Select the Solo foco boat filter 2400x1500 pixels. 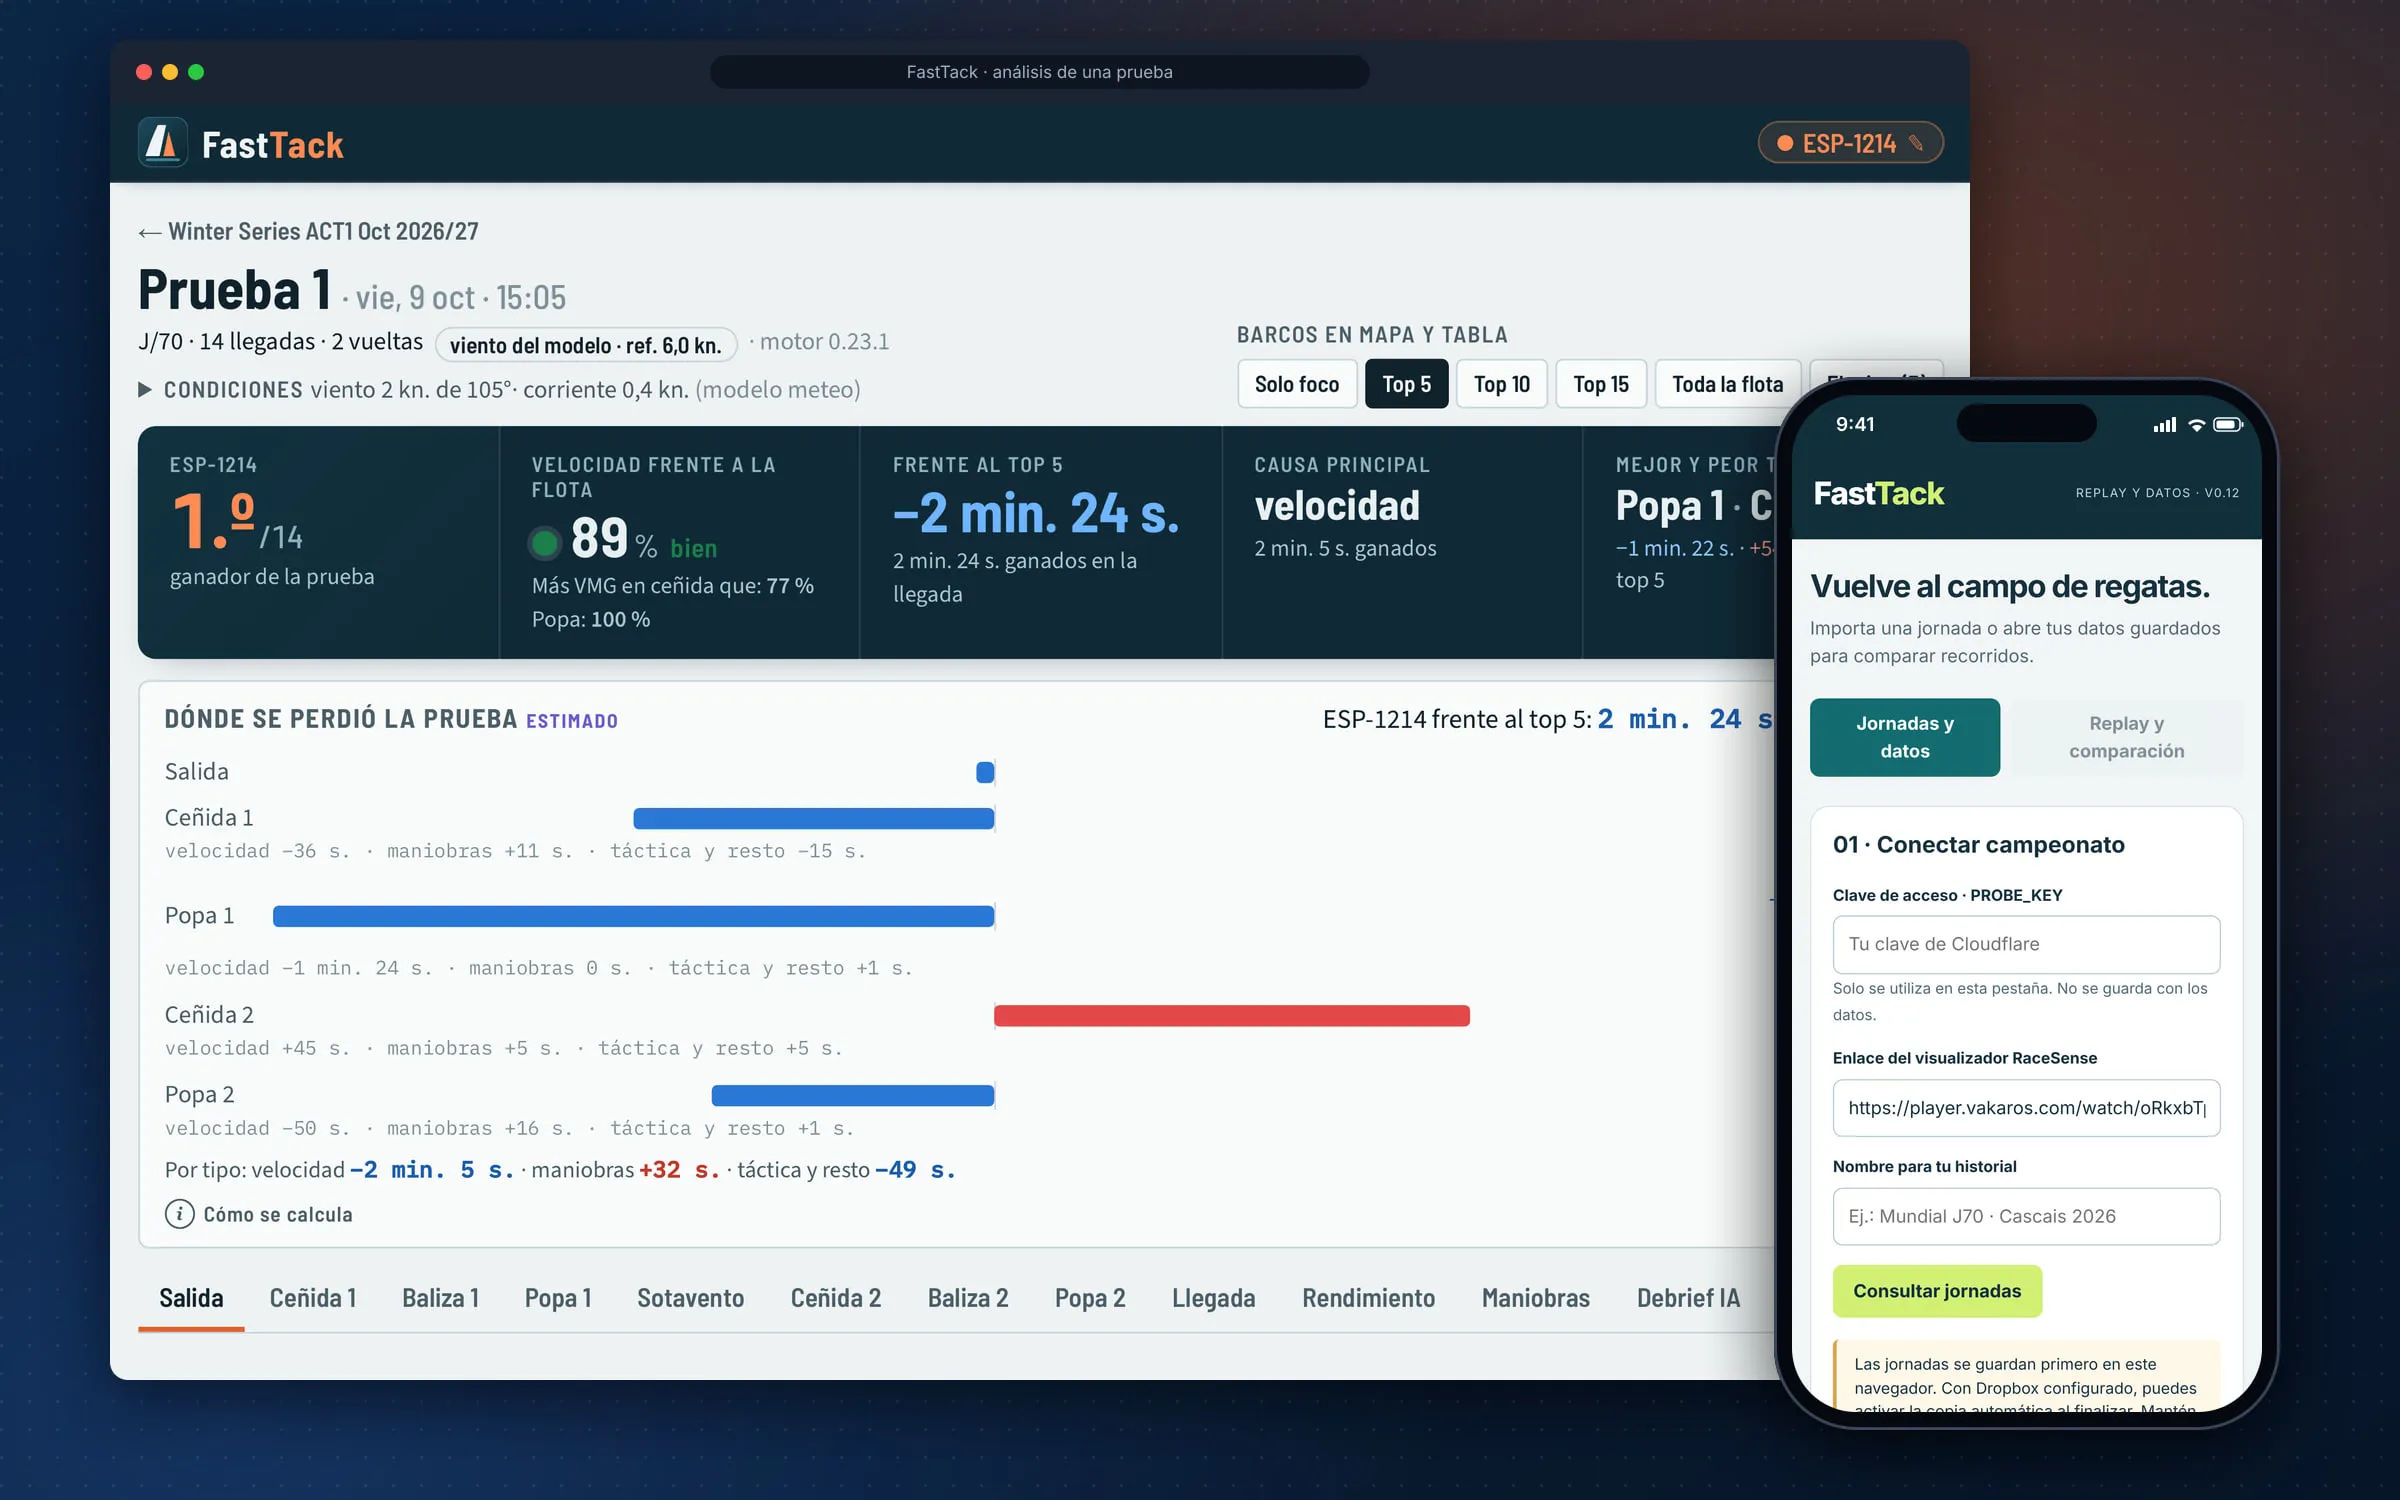click(x=1297, y=384)
